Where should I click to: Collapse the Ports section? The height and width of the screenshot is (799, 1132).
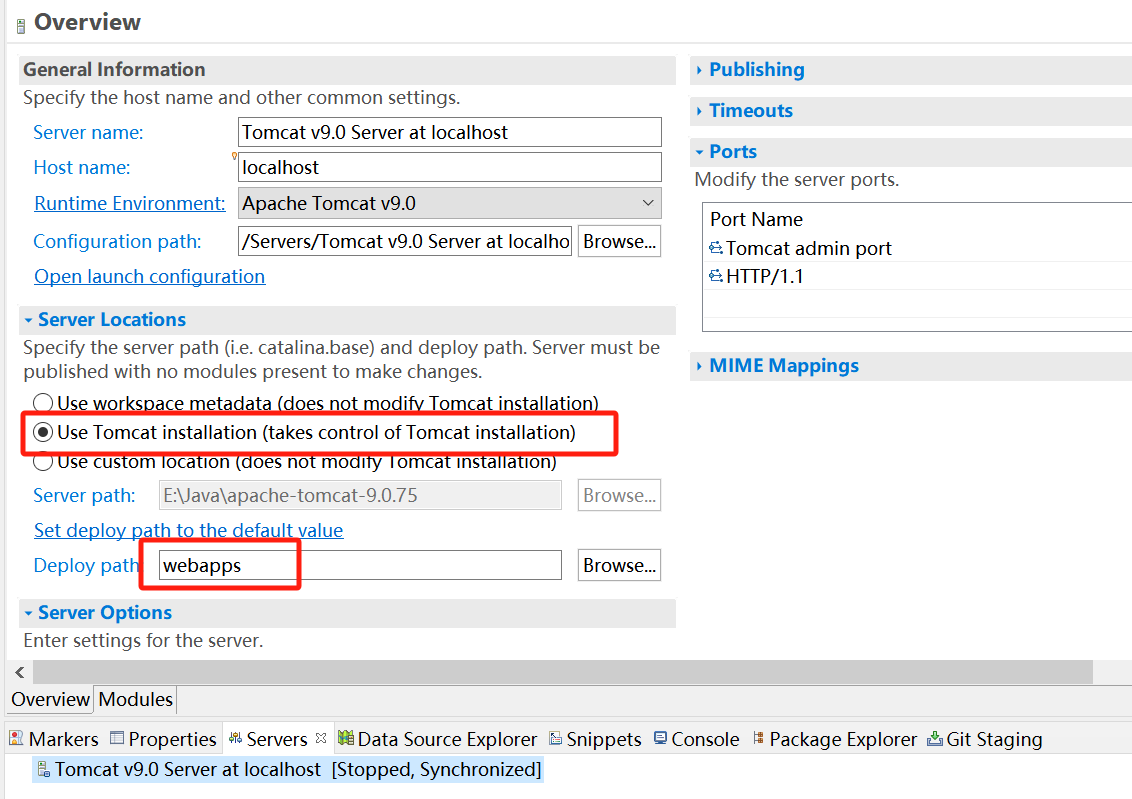click(699, 152)
